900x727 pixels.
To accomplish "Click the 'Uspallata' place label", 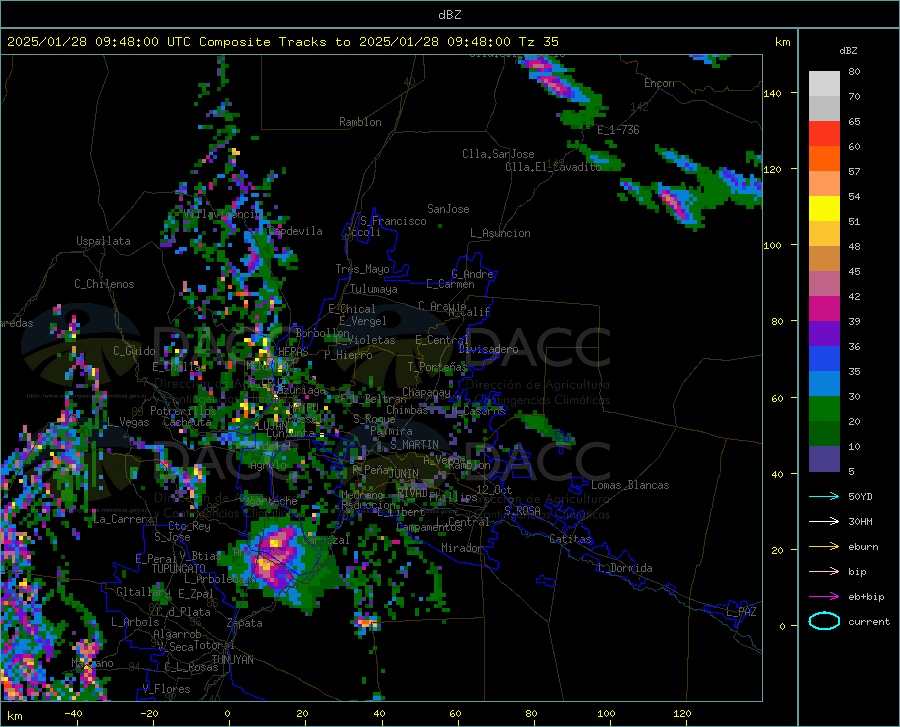I will pyautogui.click(x=103, y=241).
